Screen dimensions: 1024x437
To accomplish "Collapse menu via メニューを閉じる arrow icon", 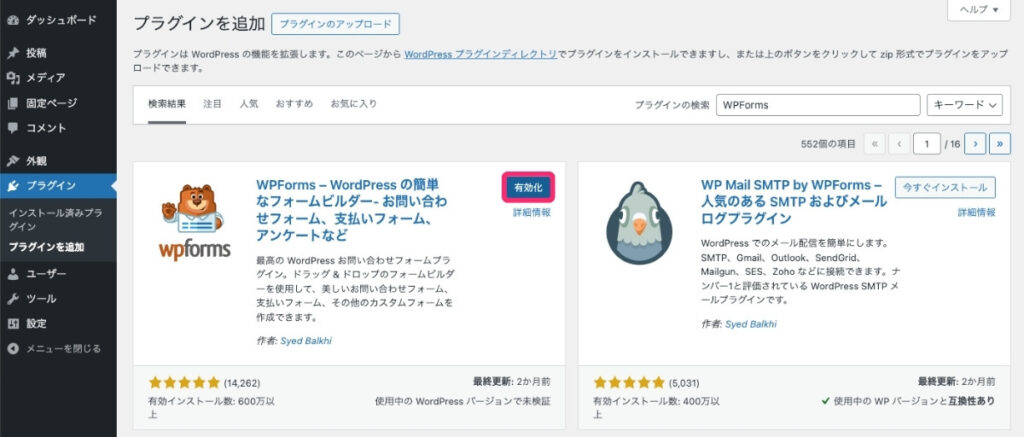I will (13, 349).
